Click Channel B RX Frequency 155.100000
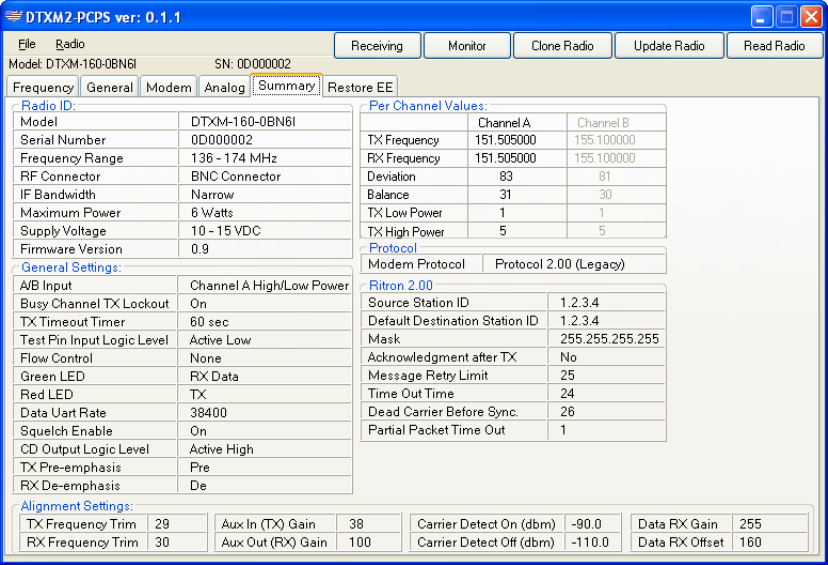828x565 pixels. tap(605, 158)
